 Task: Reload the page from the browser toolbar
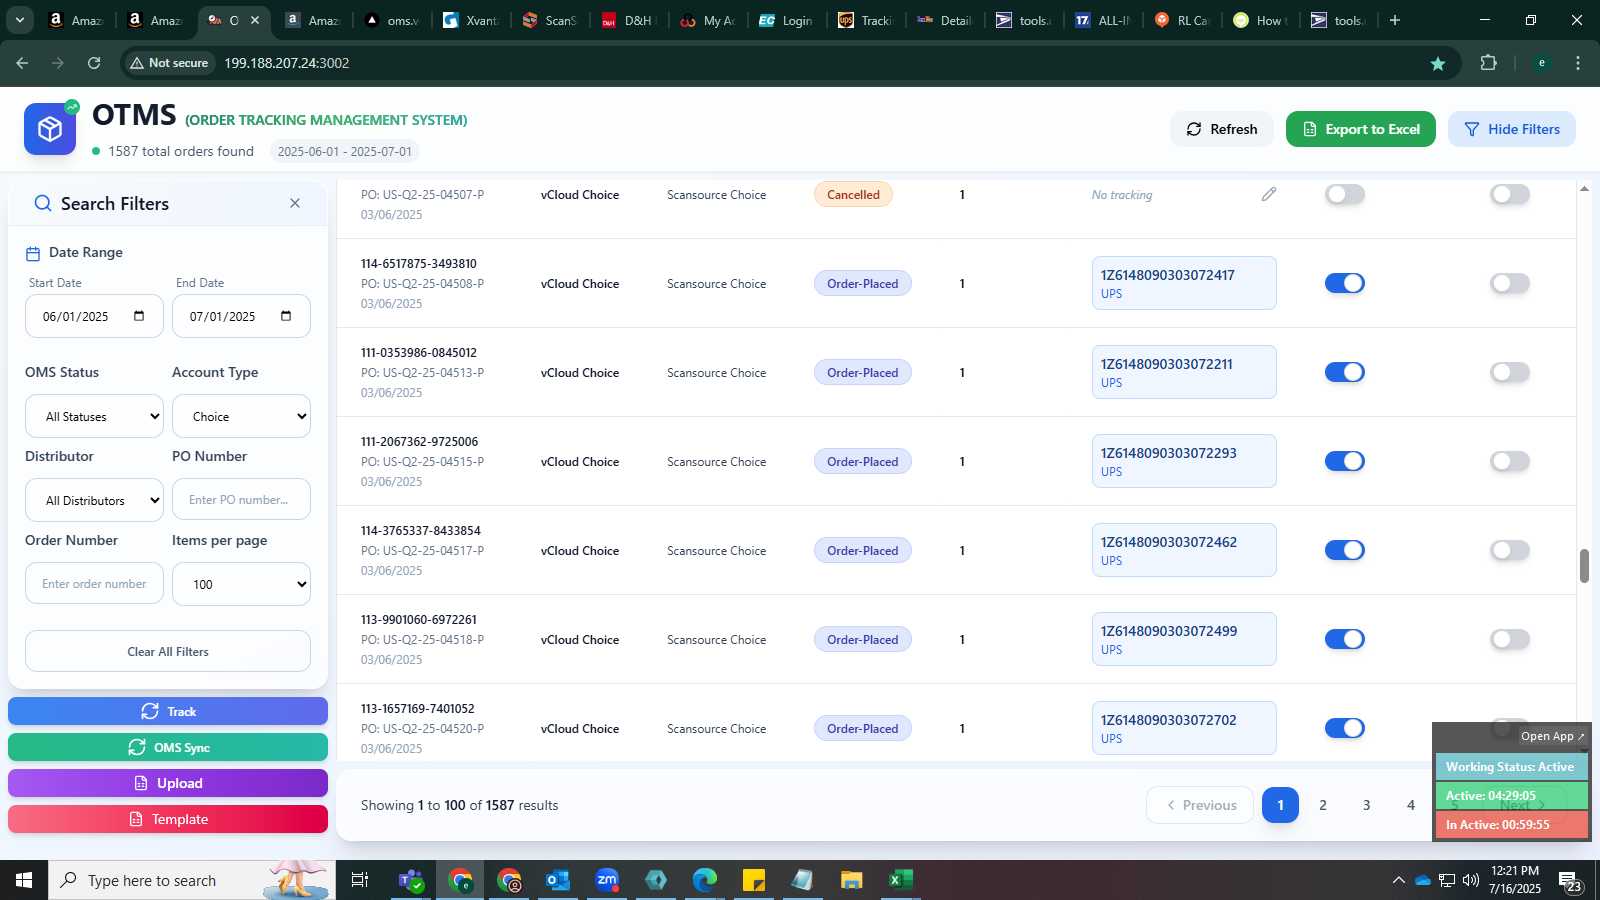pos(94,63)
